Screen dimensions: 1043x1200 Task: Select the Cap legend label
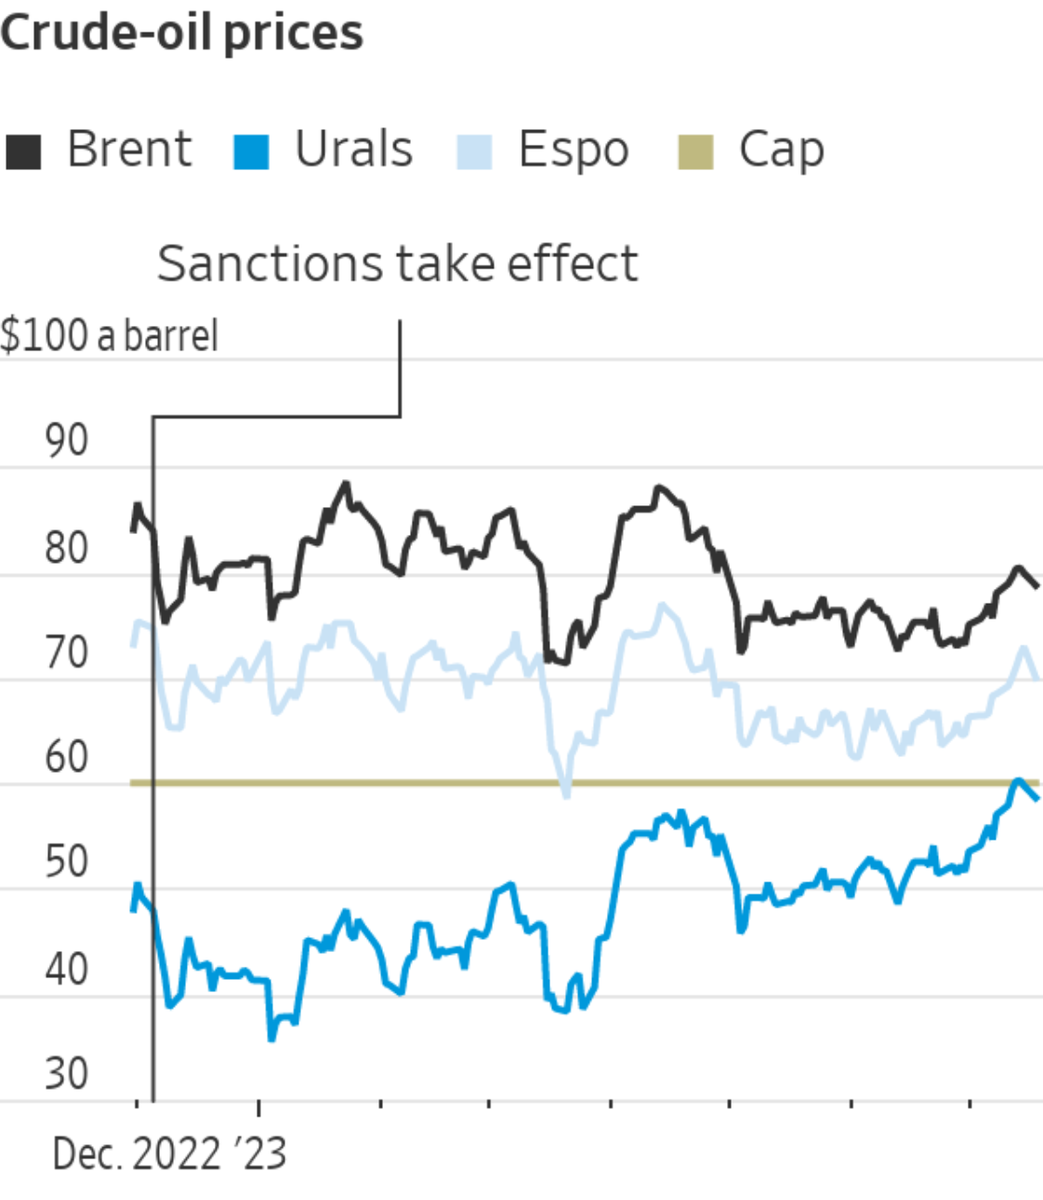click(x=782, y=150)
